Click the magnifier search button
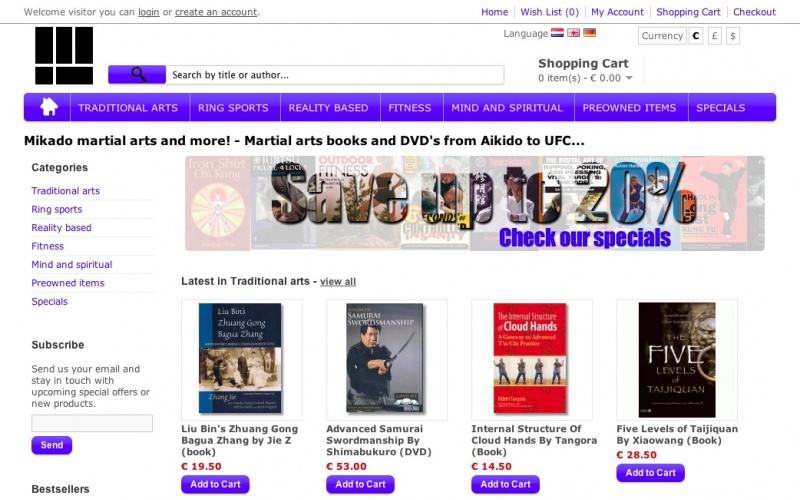Screen dimensions: 800x500 137,74
